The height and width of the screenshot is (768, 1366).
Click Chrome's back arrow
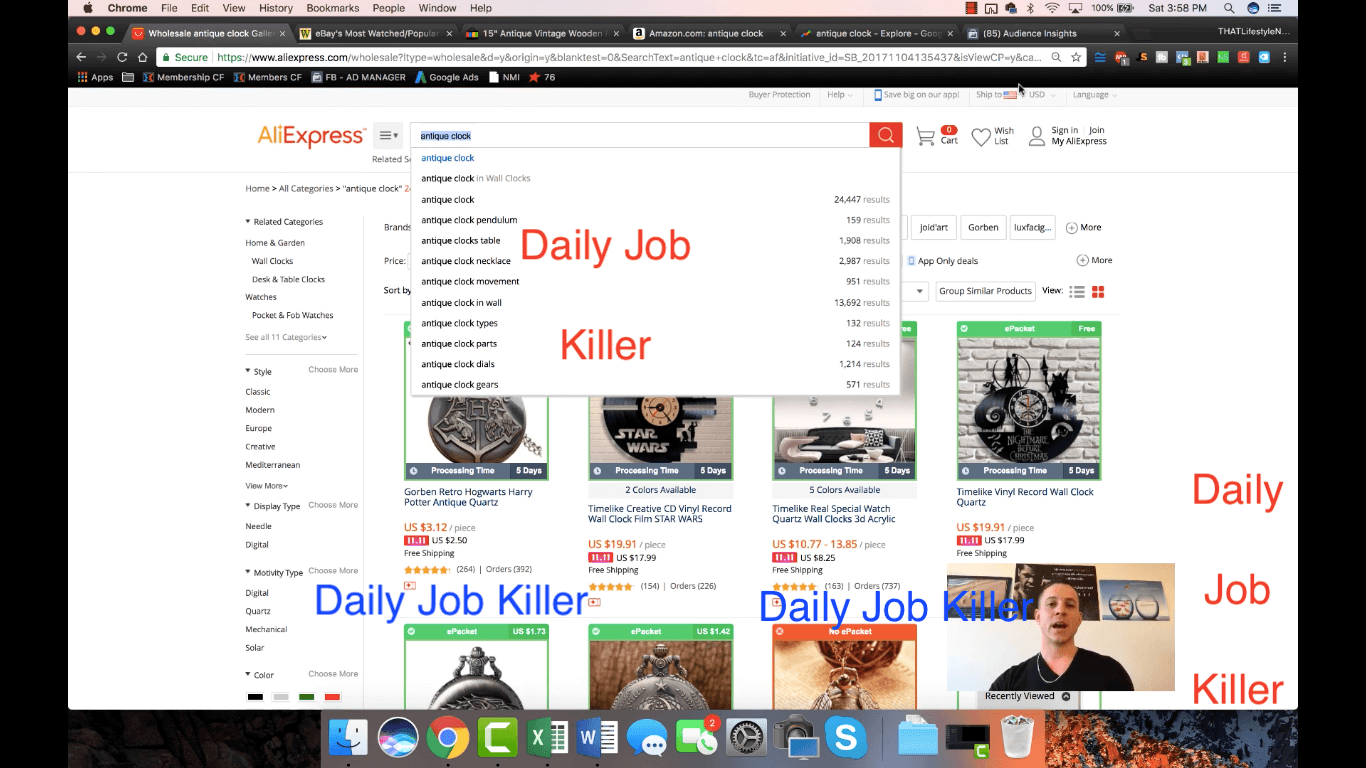81,57
